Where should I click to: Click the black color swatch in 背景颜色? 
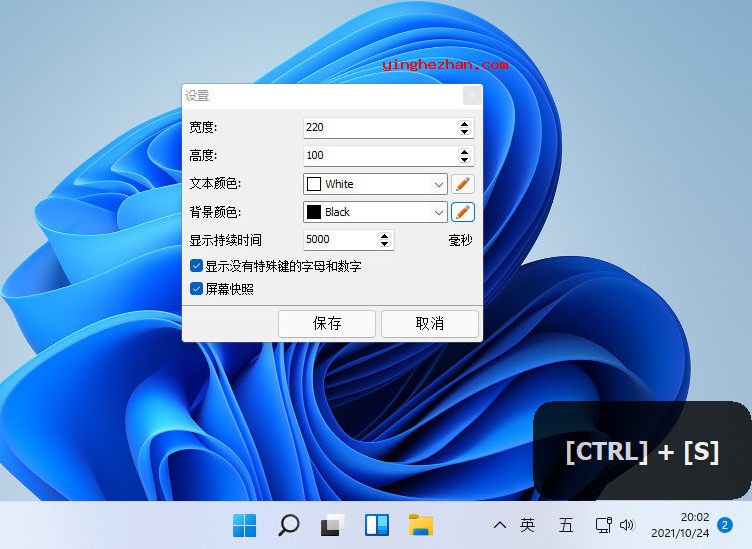[314, 212]
